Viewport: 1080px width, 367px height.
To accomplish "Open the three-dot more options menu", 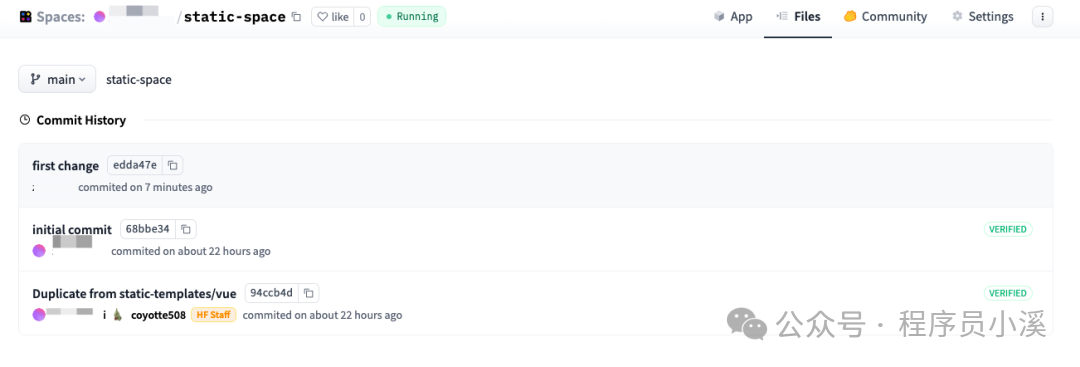I will coord(1042,17).
